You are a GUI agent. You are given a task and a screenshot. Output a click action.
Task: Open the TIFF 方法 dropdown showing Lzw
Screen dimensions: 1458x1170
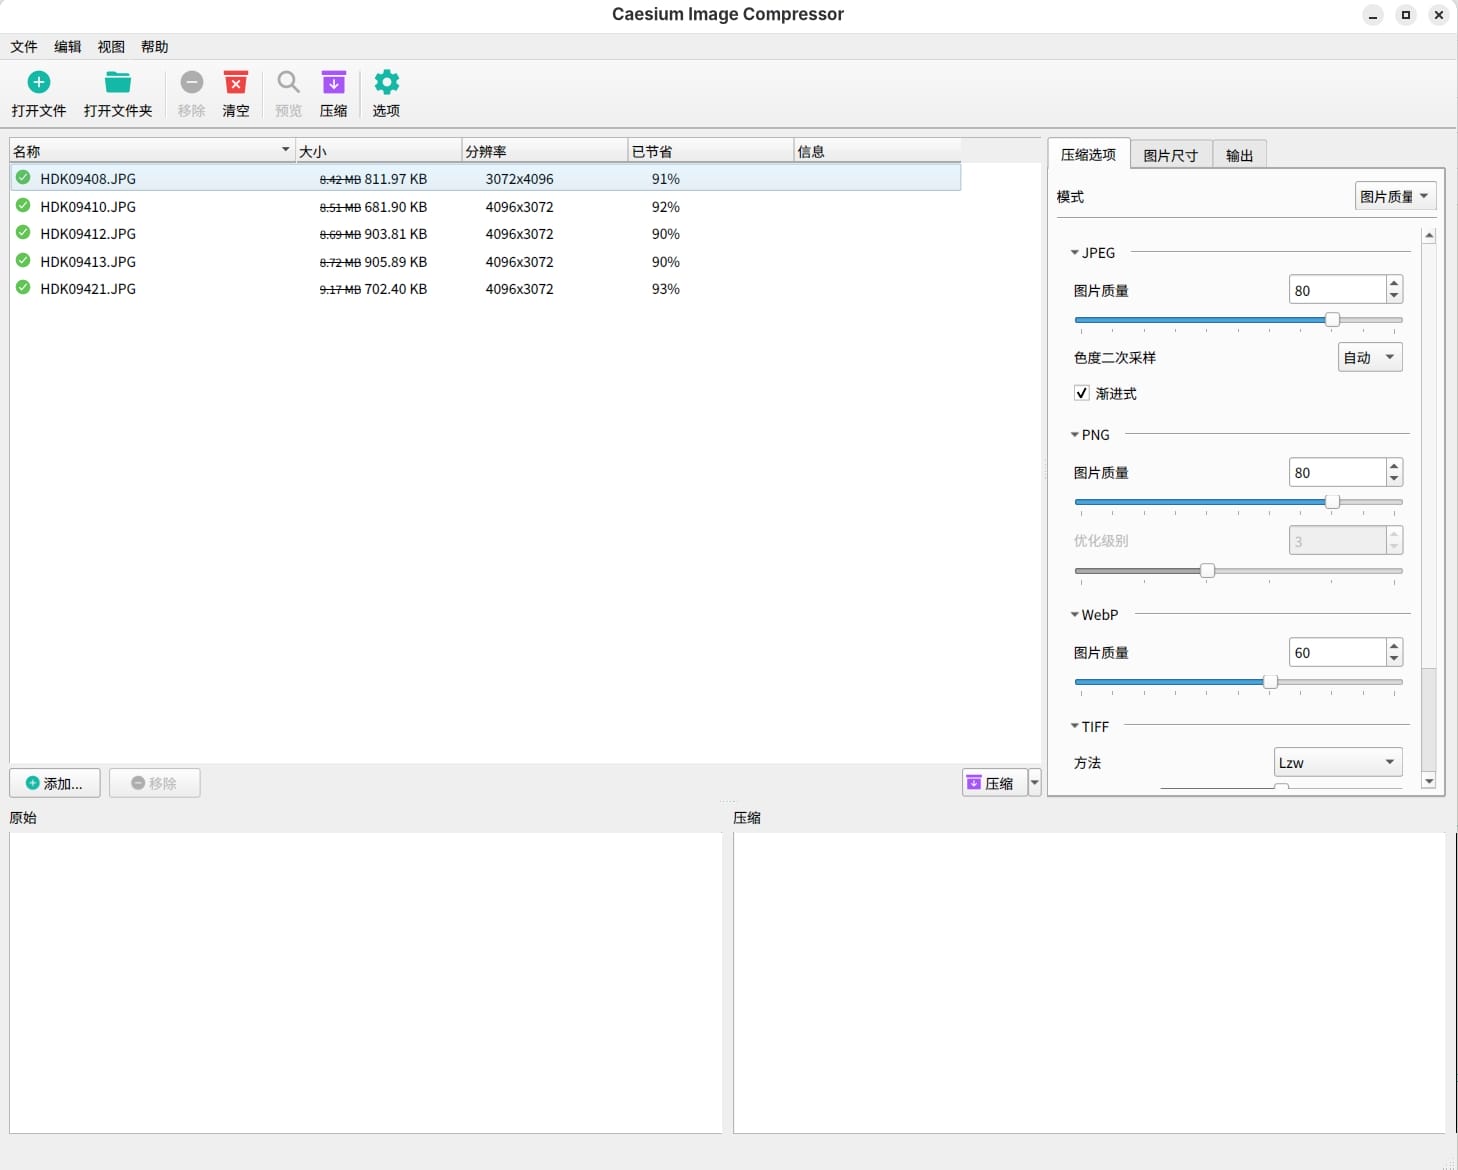[x=1338, y=762]
